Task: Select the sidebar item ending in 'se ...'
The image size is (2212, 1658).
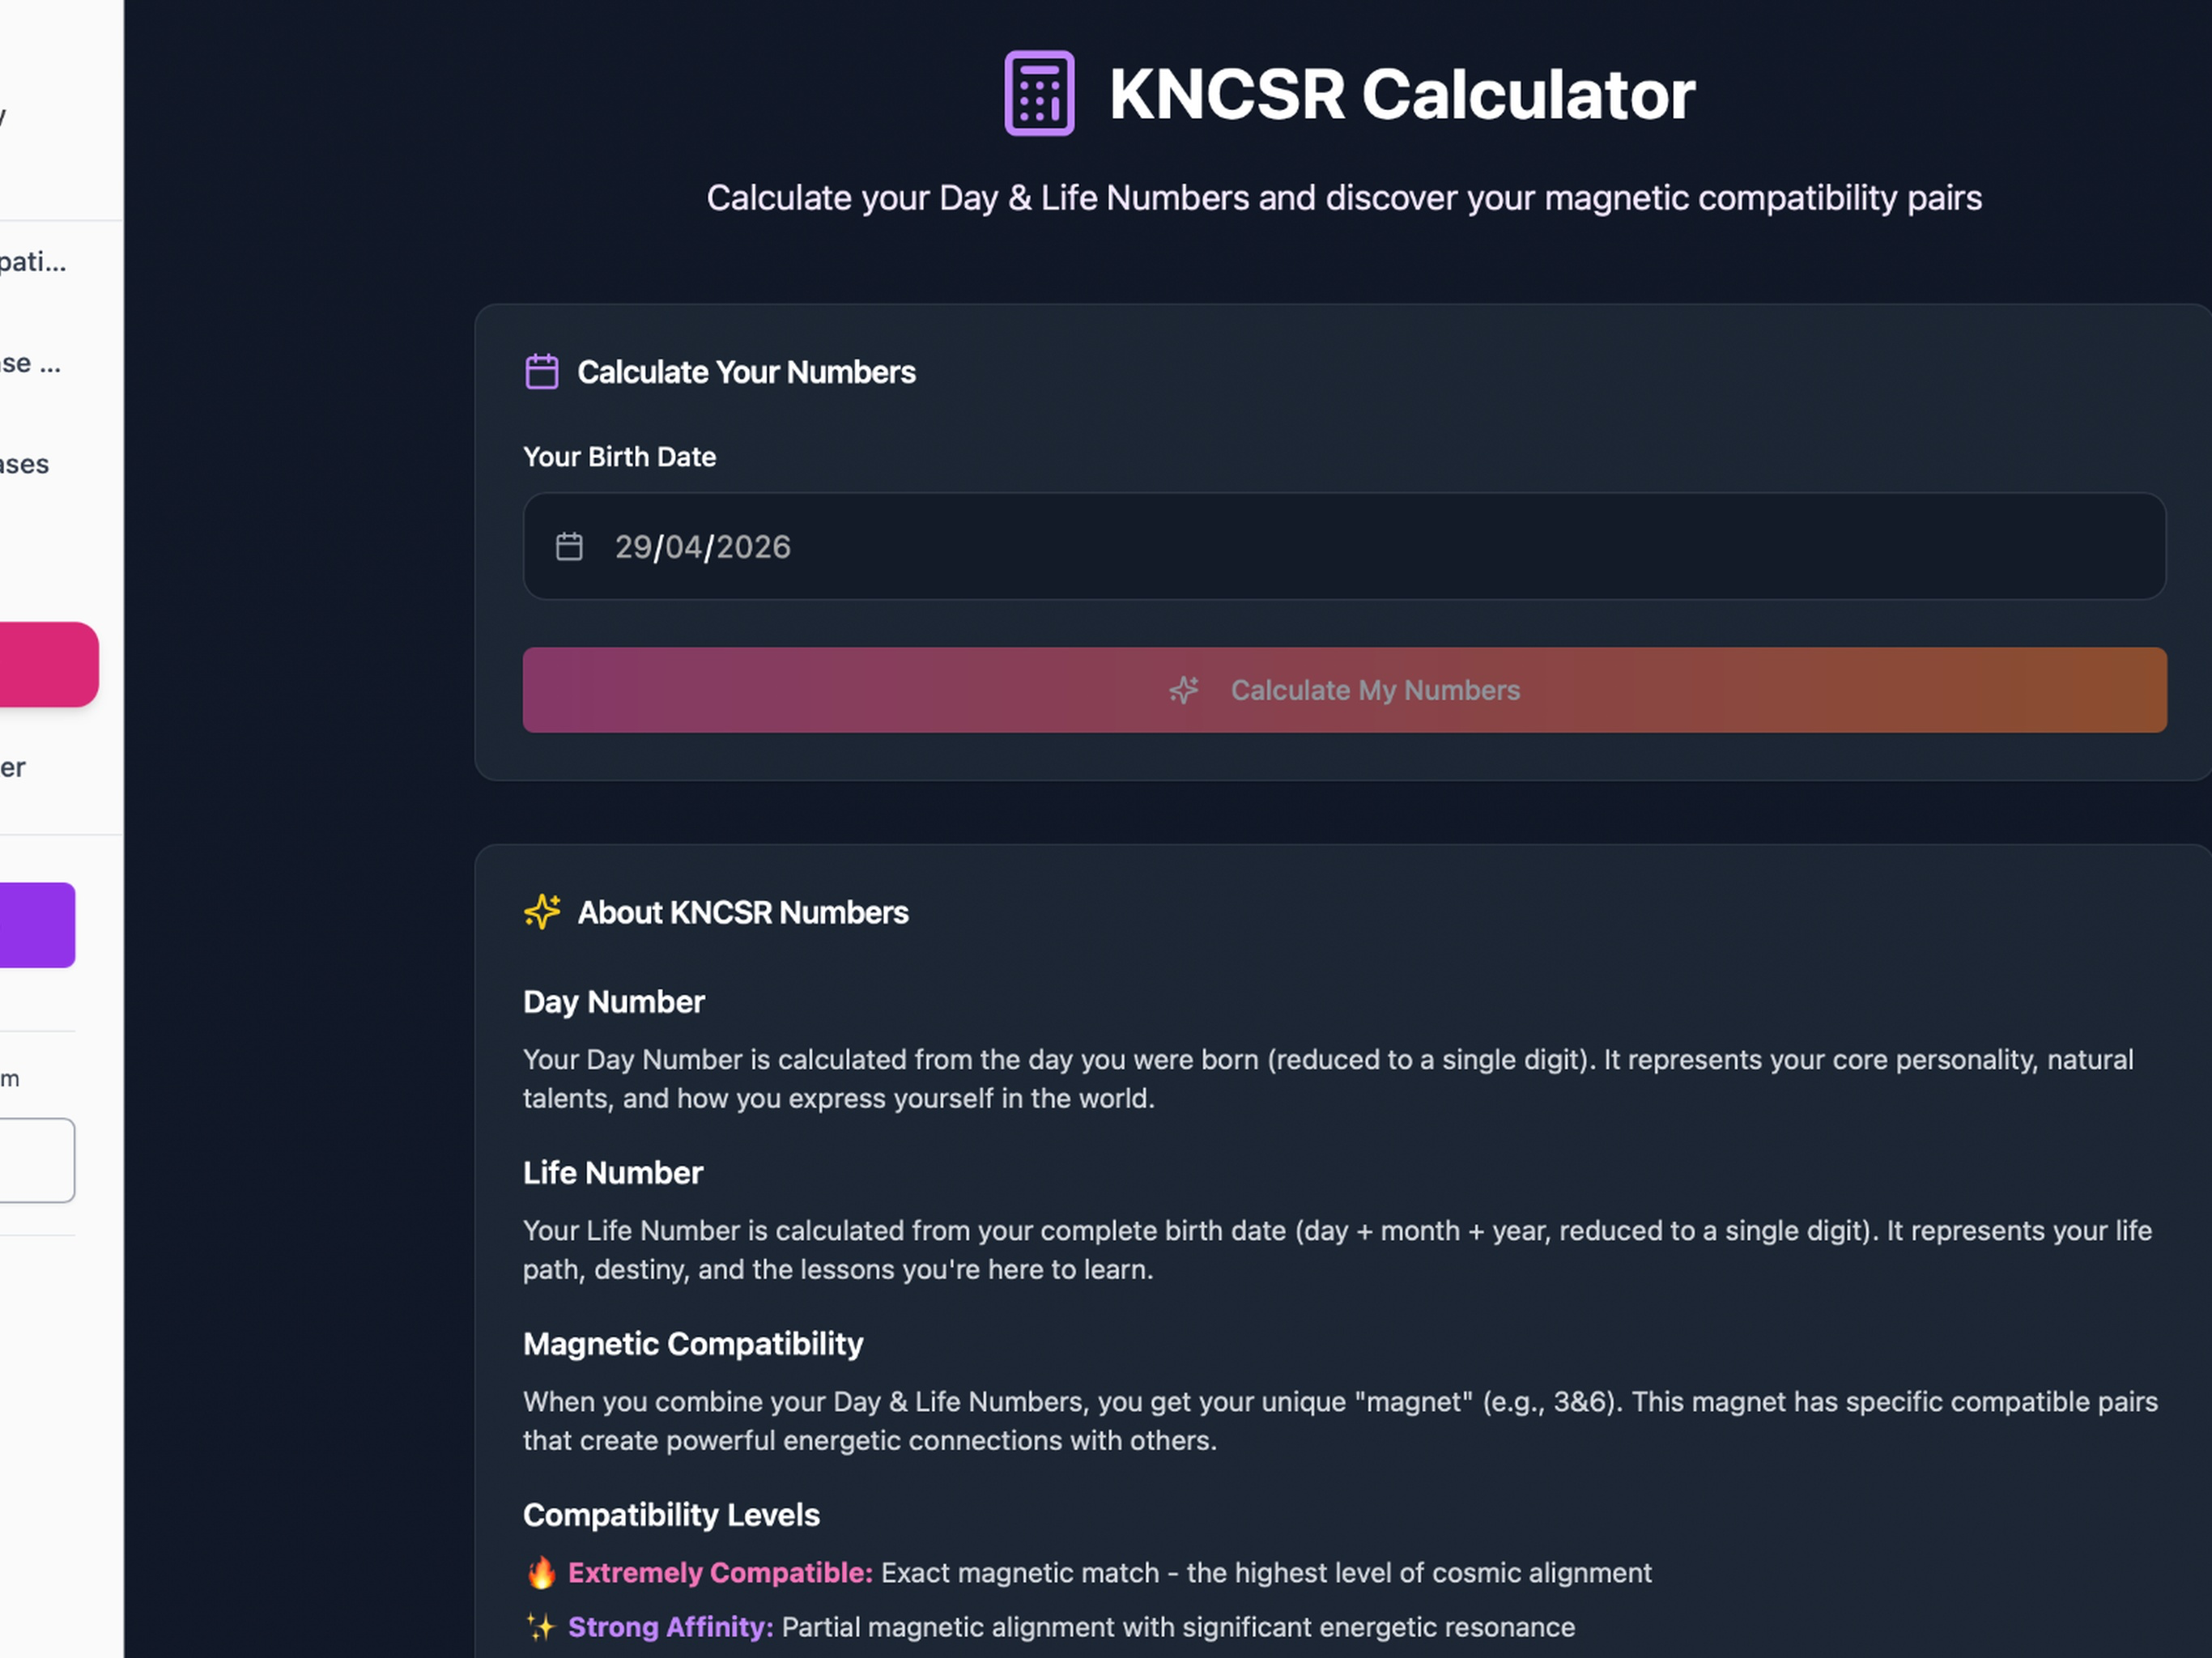Action: [x=30, y=363]
